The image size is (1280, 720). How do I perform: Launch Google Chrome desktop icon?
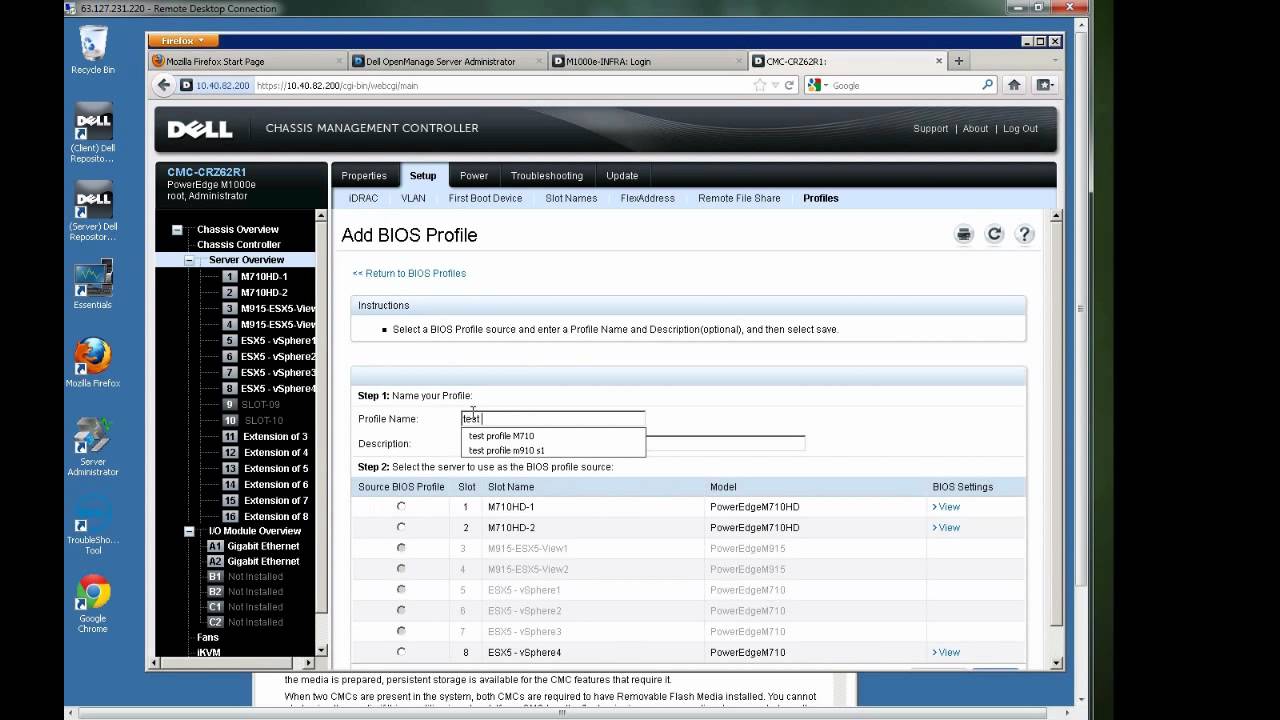pyautogui.click(x=93, y=604)
